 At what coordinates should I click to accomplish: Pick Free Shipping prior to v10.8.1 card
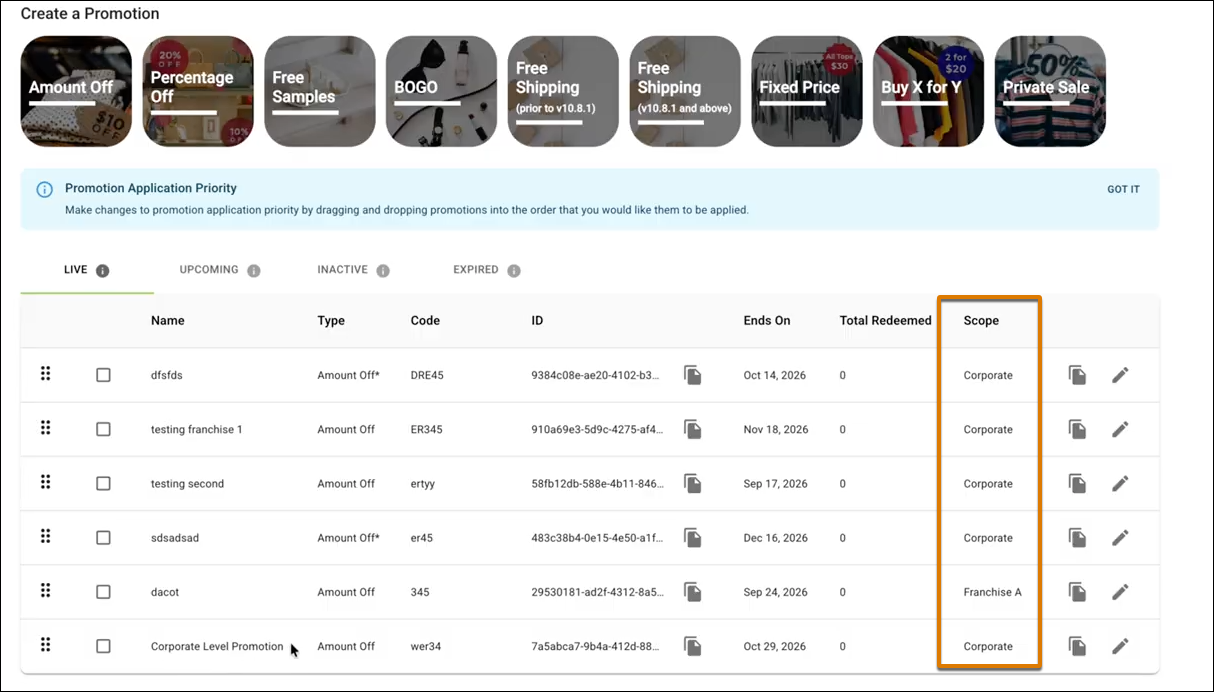pyautogui.click(x=563, y=91)
